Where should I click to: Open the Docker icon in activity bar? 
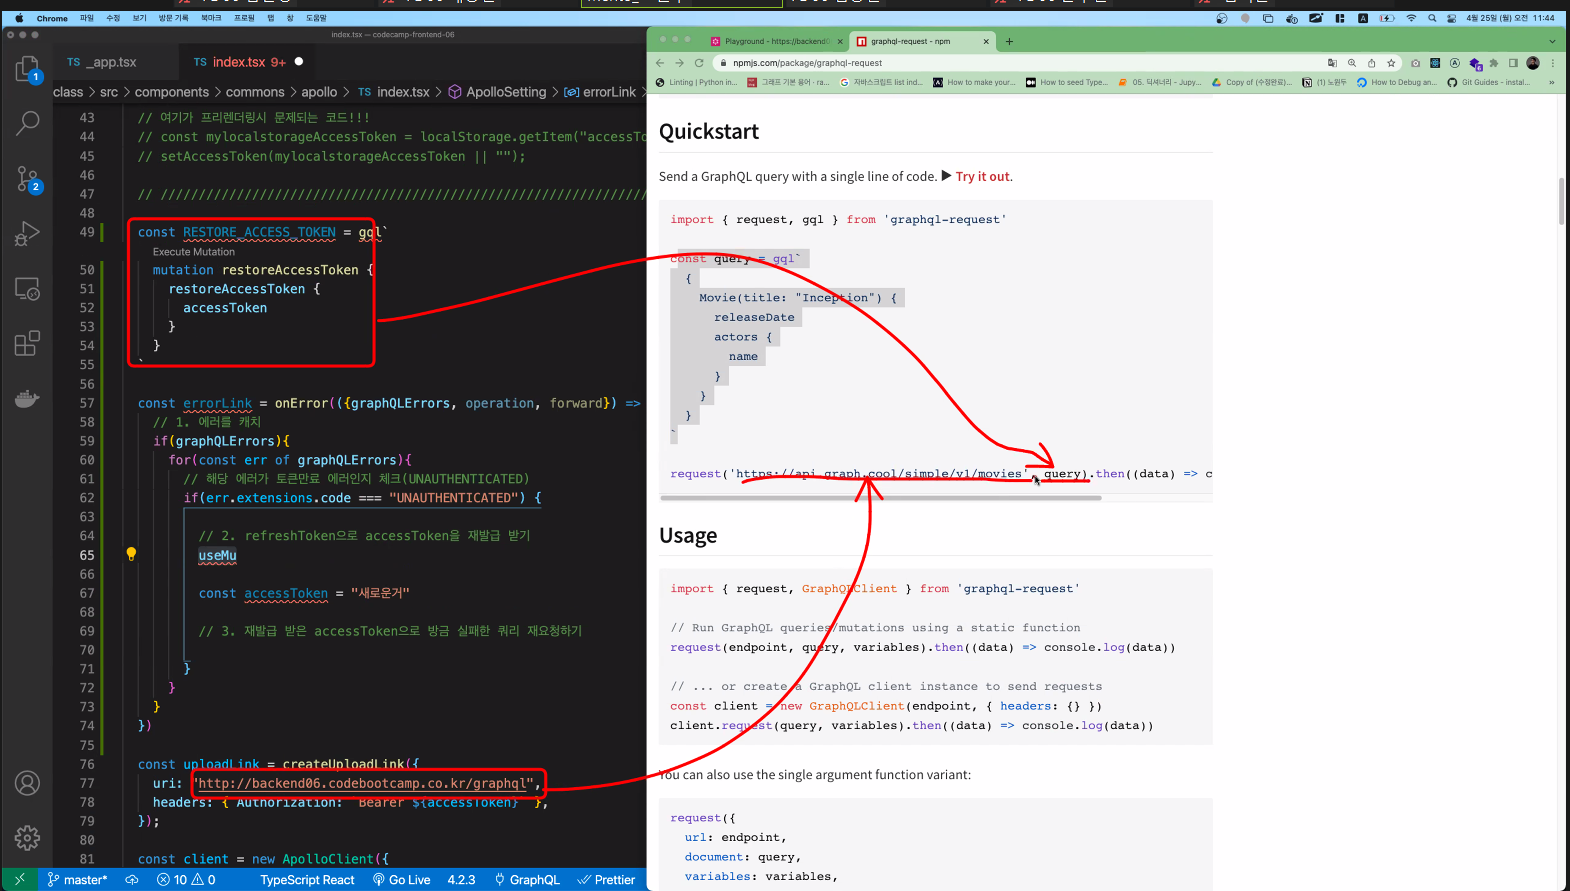[27, 398]
